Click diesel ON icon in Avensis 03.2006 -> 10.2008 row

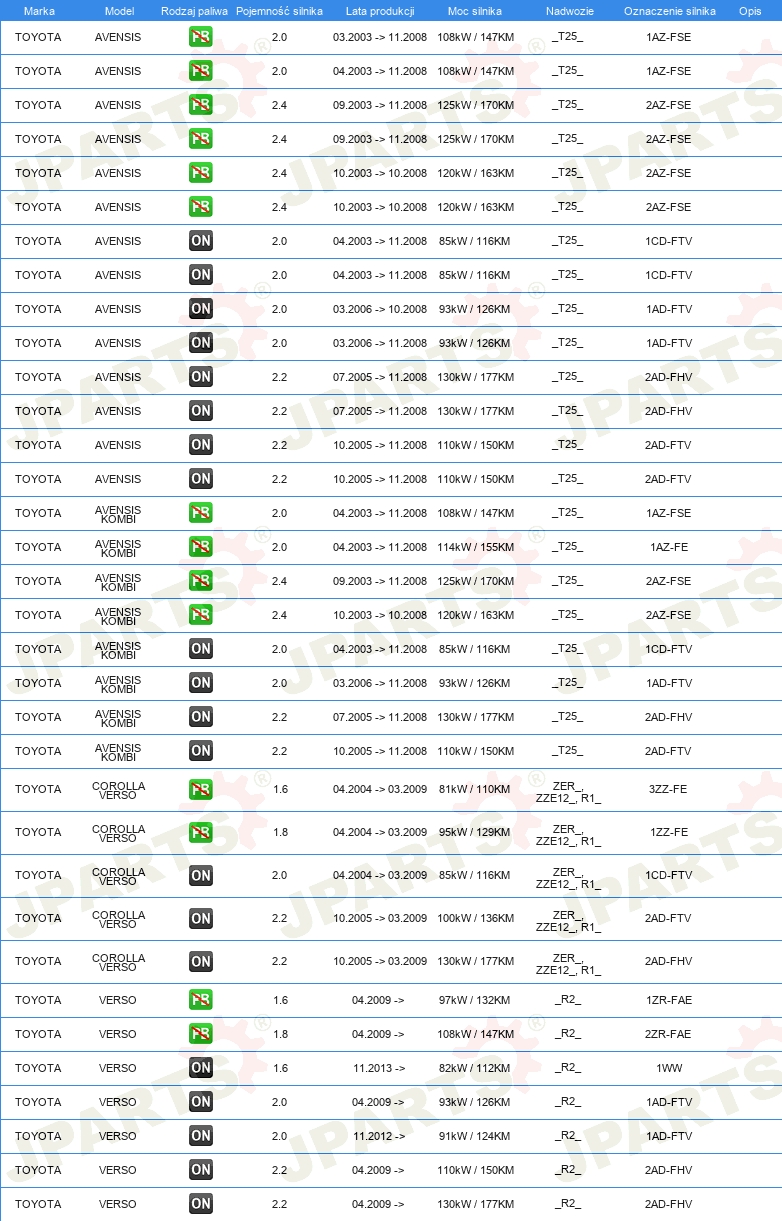pyautogui.click(x=201, y=309)
